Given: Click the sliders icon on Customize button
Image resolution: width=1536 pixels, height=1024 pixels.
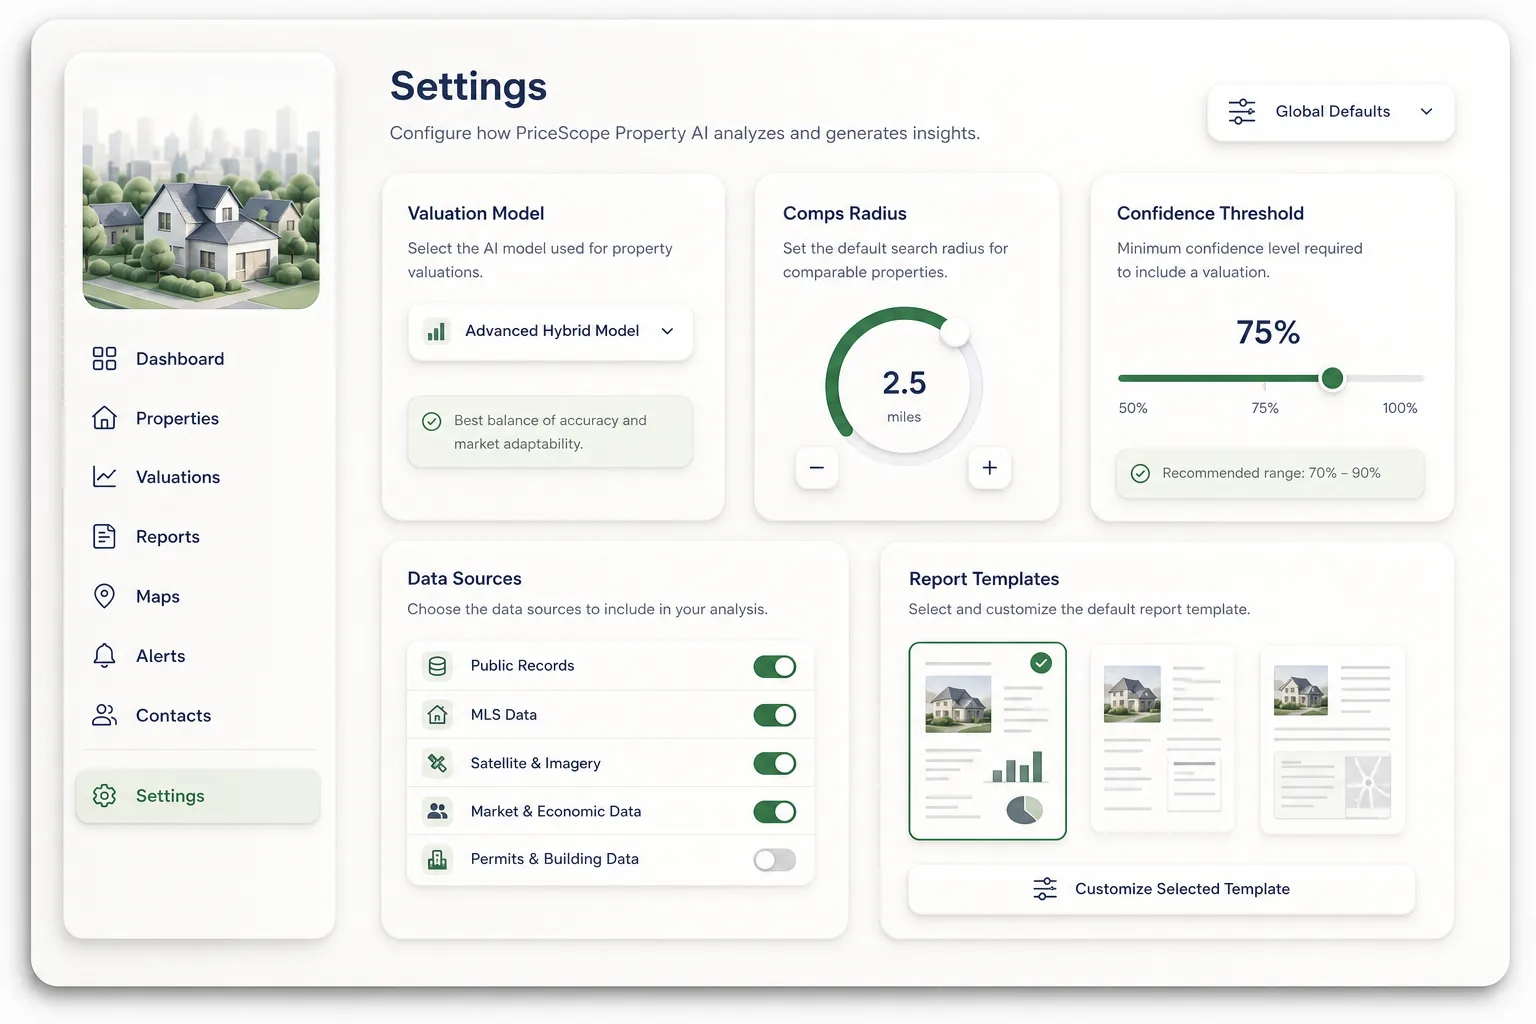Looking at the screenshot, I should tap(1045, 889).
